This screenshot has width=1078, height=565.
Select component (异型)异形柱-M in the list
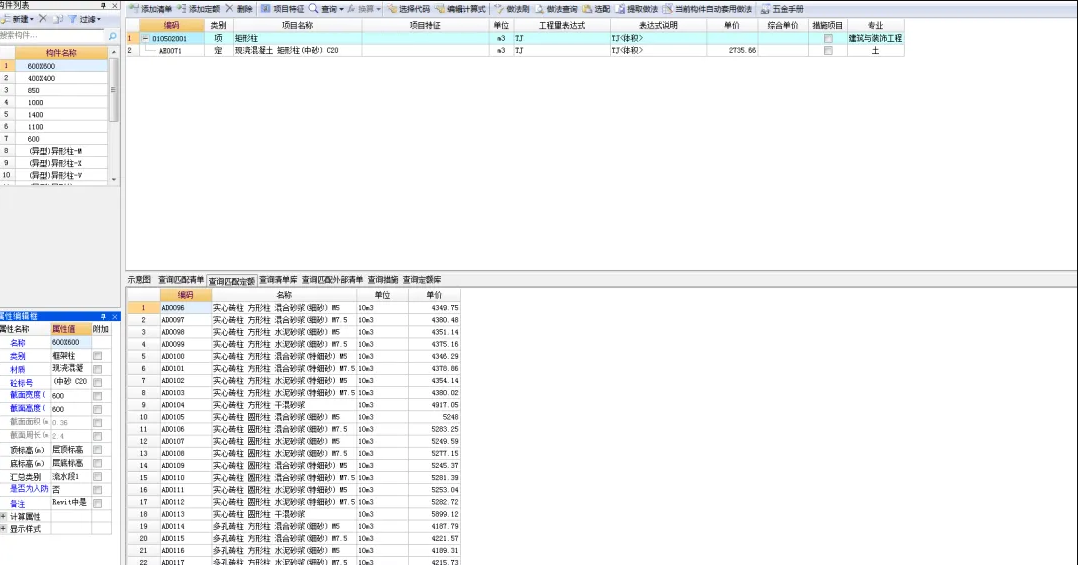(61, 151)
